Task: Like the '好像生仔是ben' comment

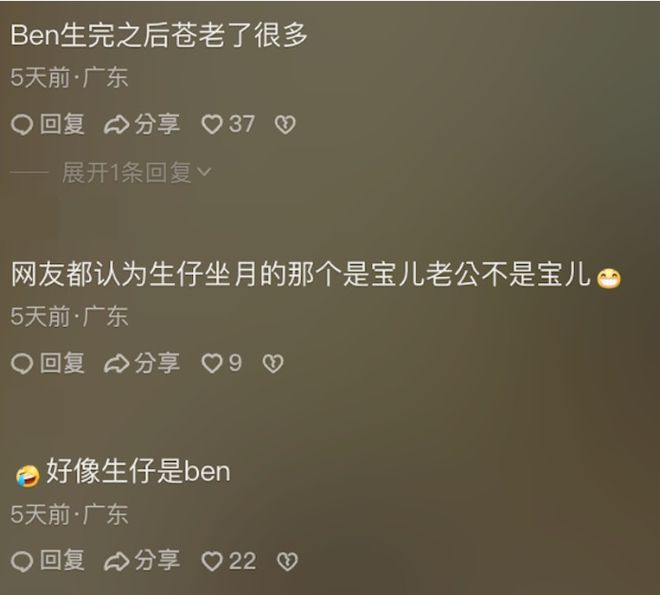Action: (212, 561)
